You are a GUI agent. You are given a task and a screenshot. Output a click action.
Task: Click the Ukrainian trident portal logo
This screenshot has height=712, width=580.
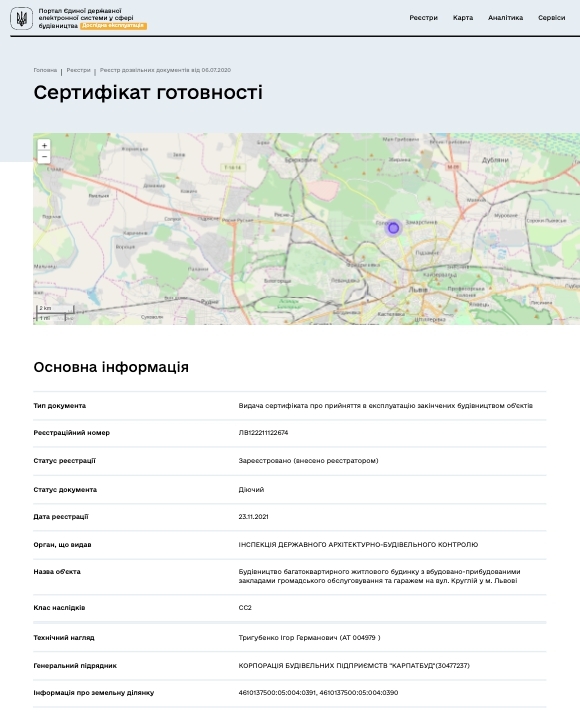[21, 18]
